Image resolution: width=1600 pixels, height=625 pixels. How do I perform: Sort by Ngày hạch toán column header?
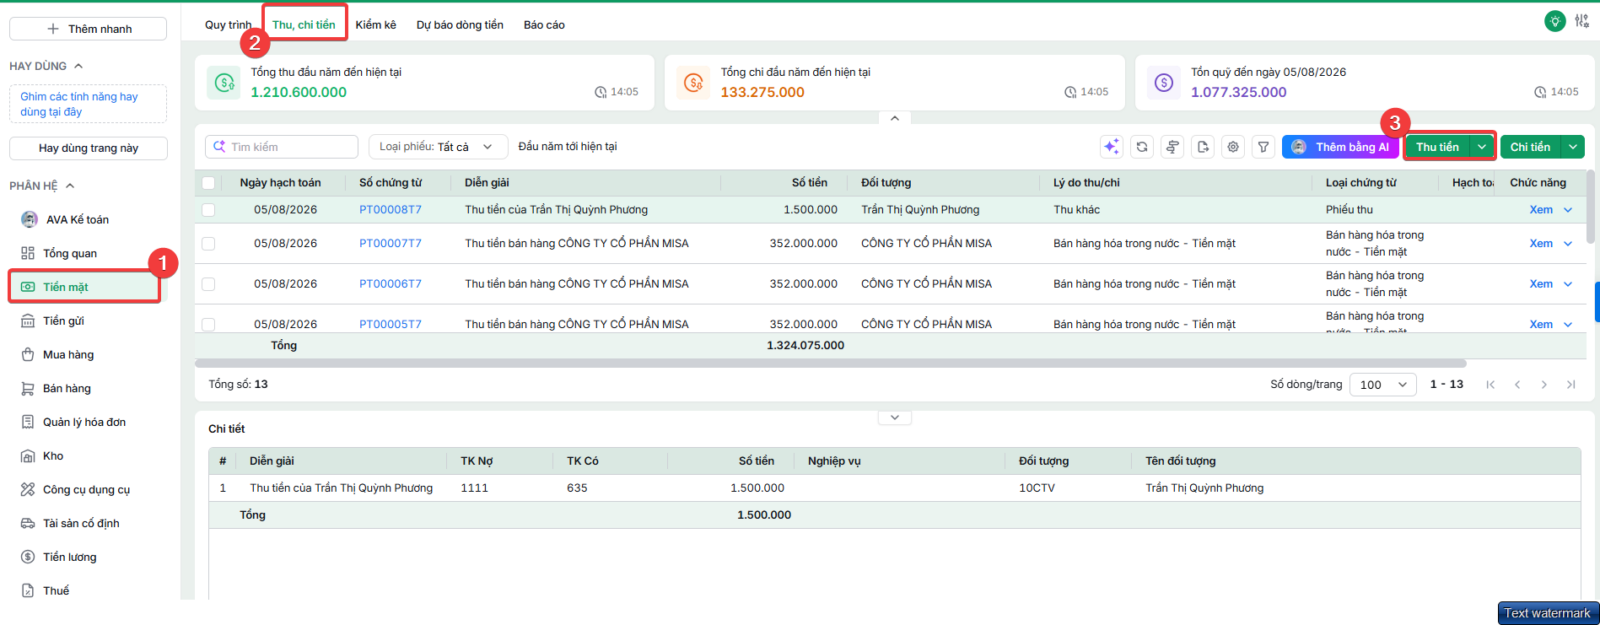click(x=280, y=183)
